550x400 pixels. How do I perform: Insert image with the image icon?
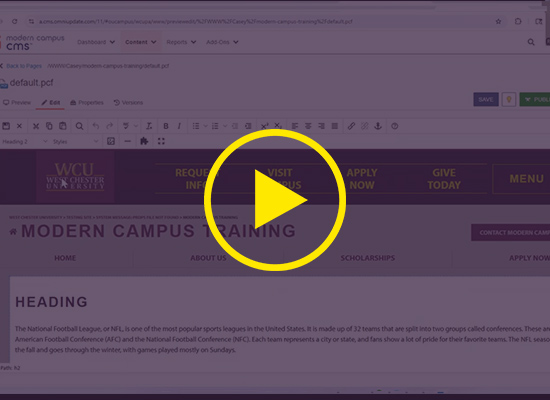pos(111,141)
